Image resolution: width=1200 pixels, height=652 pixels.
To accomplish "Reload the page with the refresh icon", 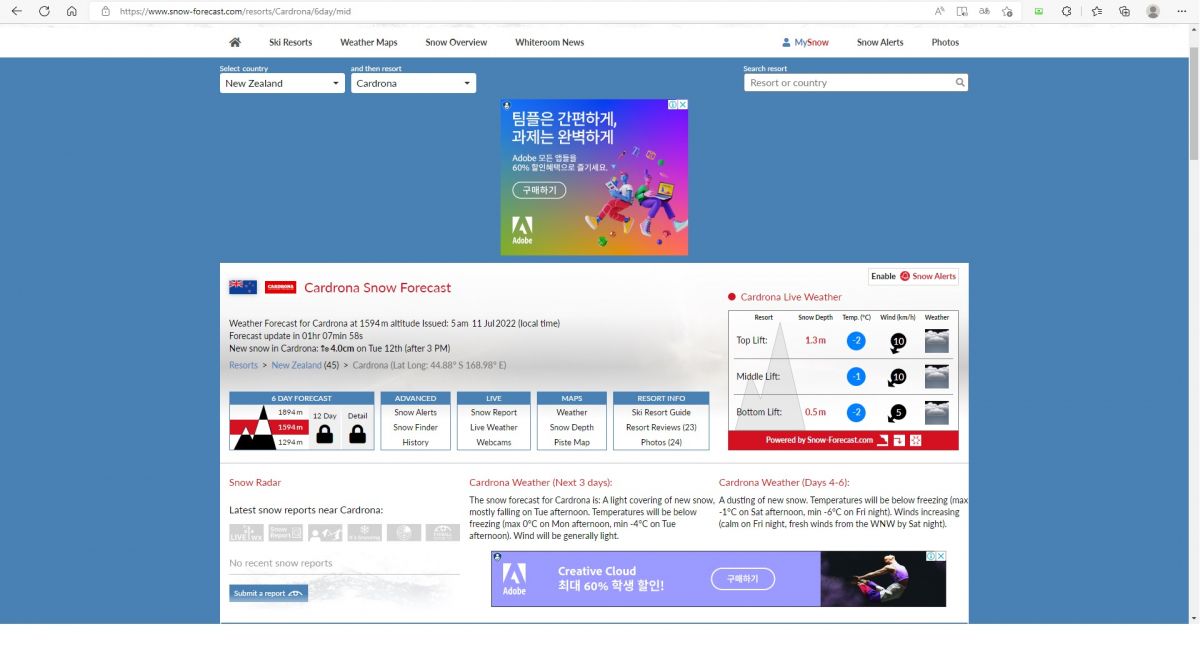I will click(44, 11).
